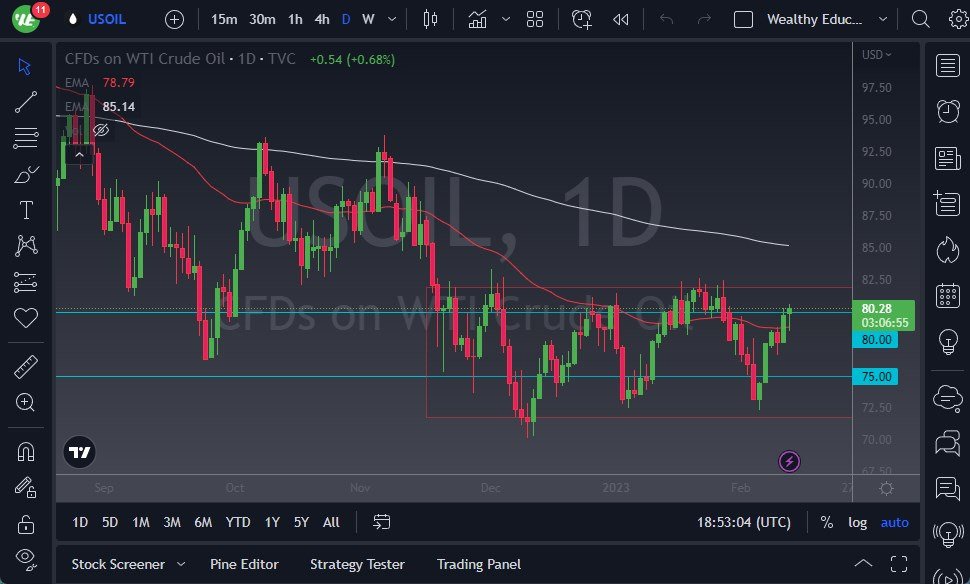Switch to the 15m timeframe
970x584 pixels.
pos(224,19)
